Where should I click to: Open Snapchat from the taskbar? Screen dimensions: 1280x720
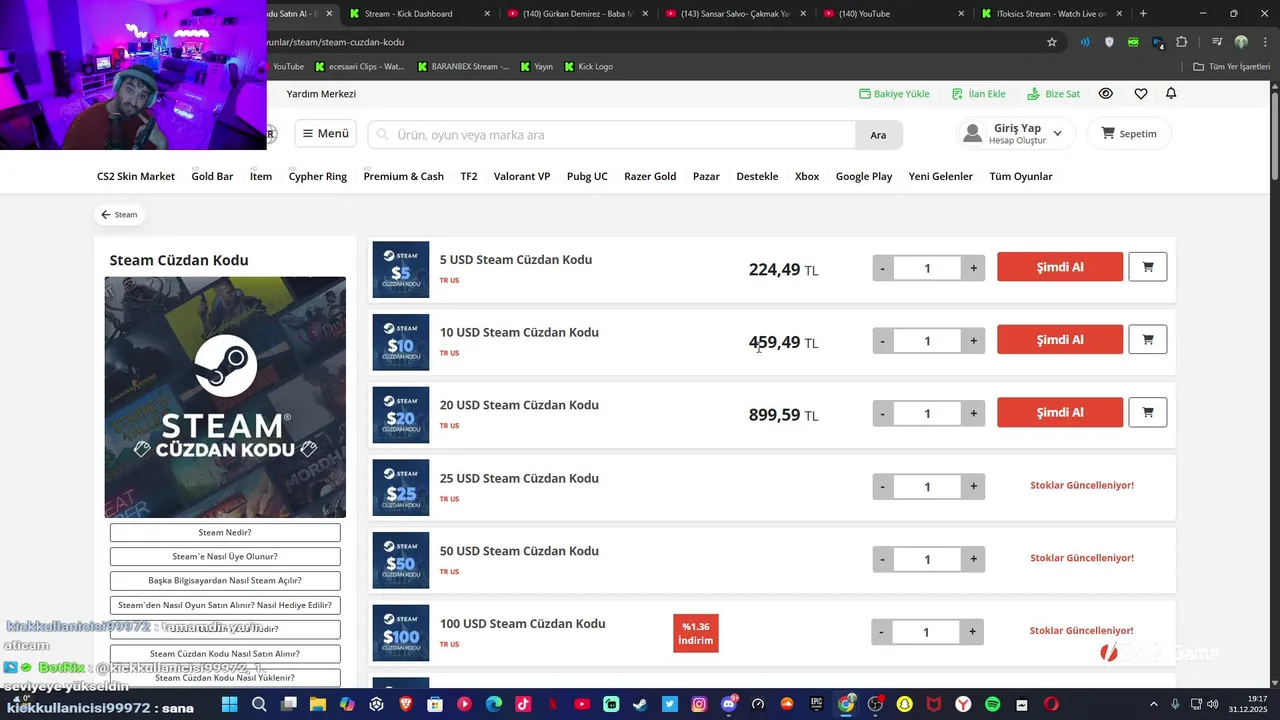[904, 704]
